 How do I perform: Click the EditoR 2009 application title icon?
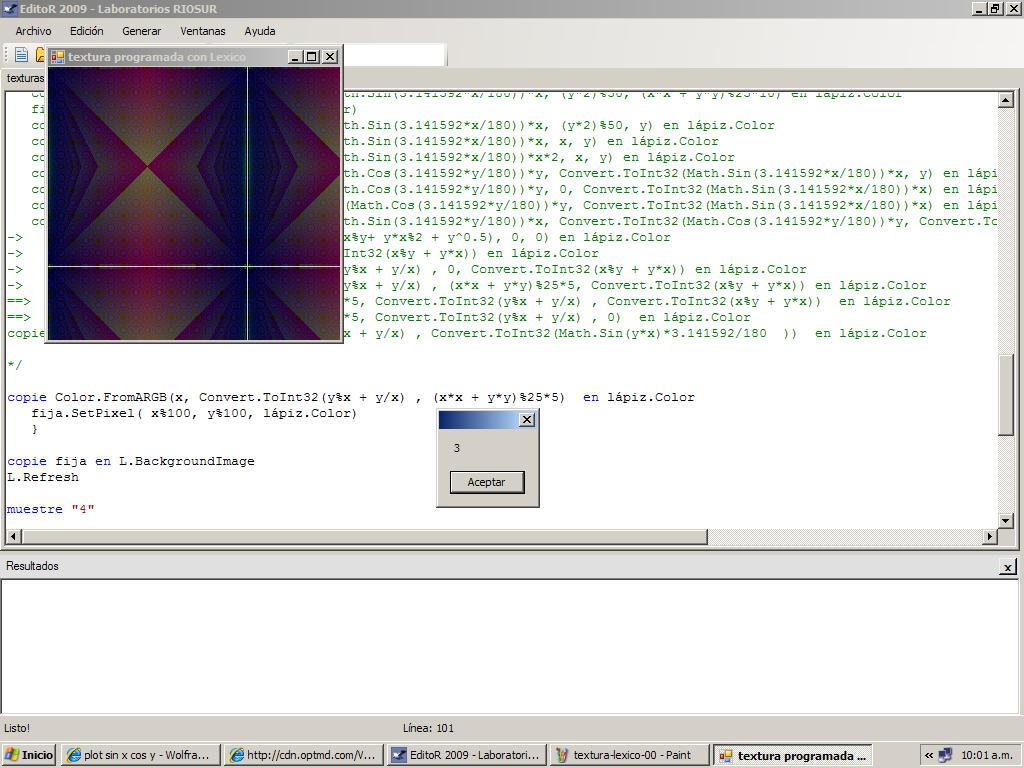pos(10,9)
